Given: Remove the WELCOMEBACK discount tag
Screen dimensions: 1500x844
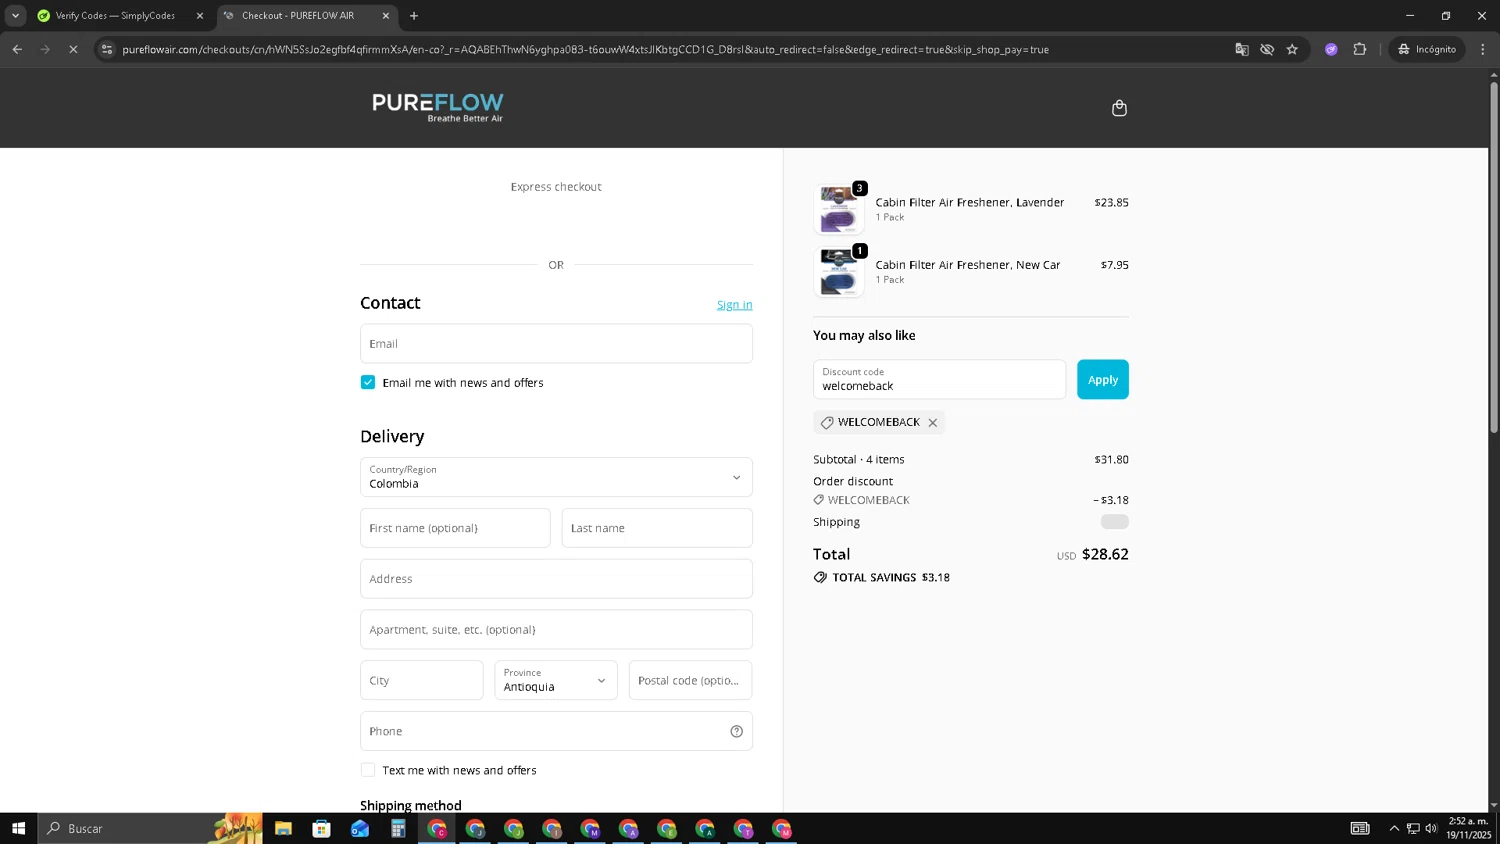Looking at the screenshot, I should pos(932,423).
